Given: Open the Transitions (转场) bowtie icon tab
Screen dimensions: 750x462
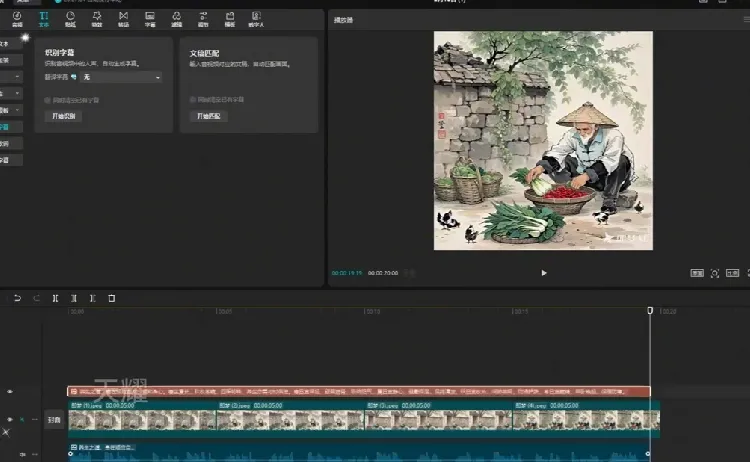Looking at the screenshot, I should (x=123, y=19).
